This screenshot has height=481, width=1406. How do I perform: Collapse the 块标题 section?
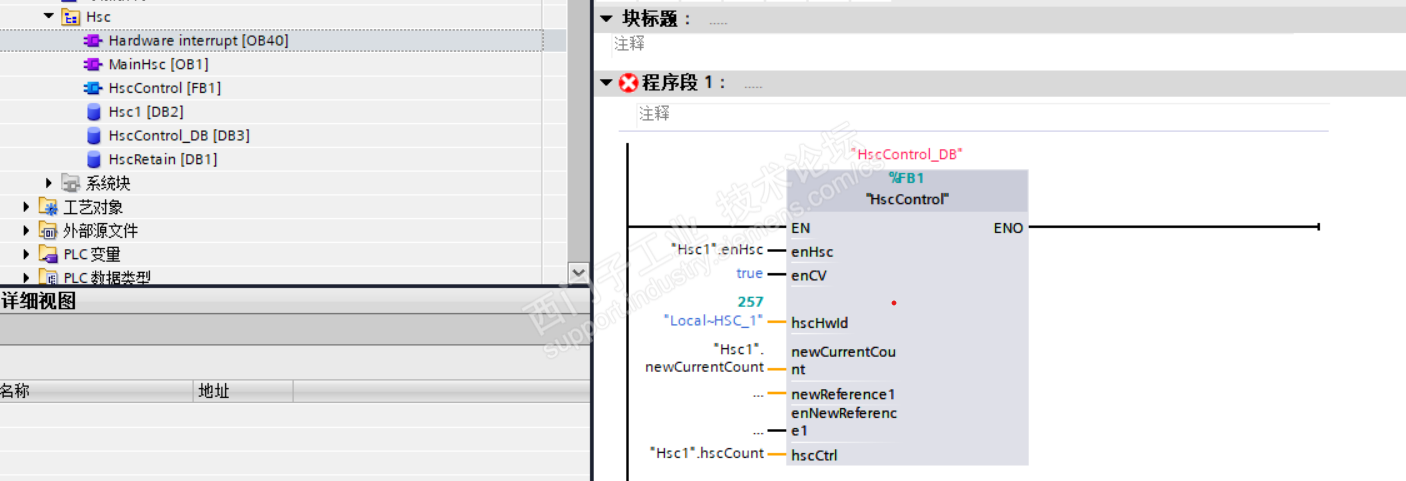click(606, 19)
